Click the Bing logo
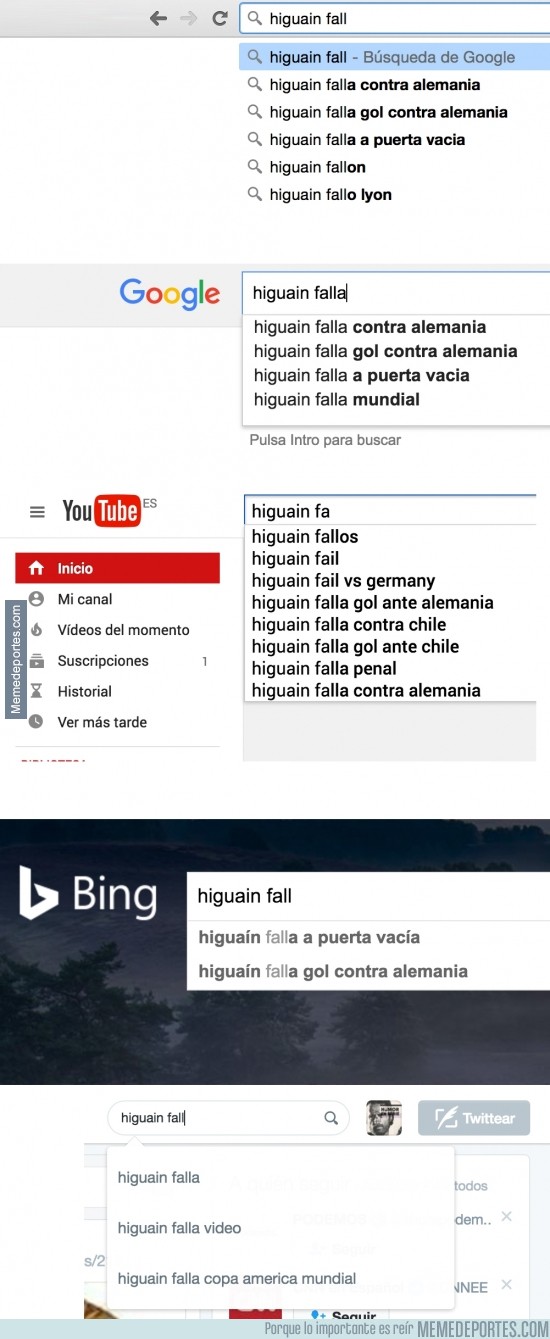 click(x=88, y=893)
